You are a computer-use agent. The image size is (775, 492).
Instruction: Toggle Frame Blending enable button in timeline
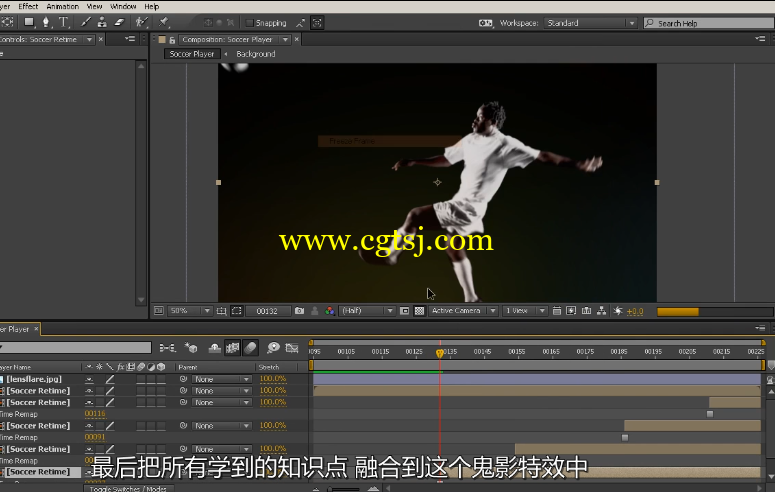coord(232,348)
